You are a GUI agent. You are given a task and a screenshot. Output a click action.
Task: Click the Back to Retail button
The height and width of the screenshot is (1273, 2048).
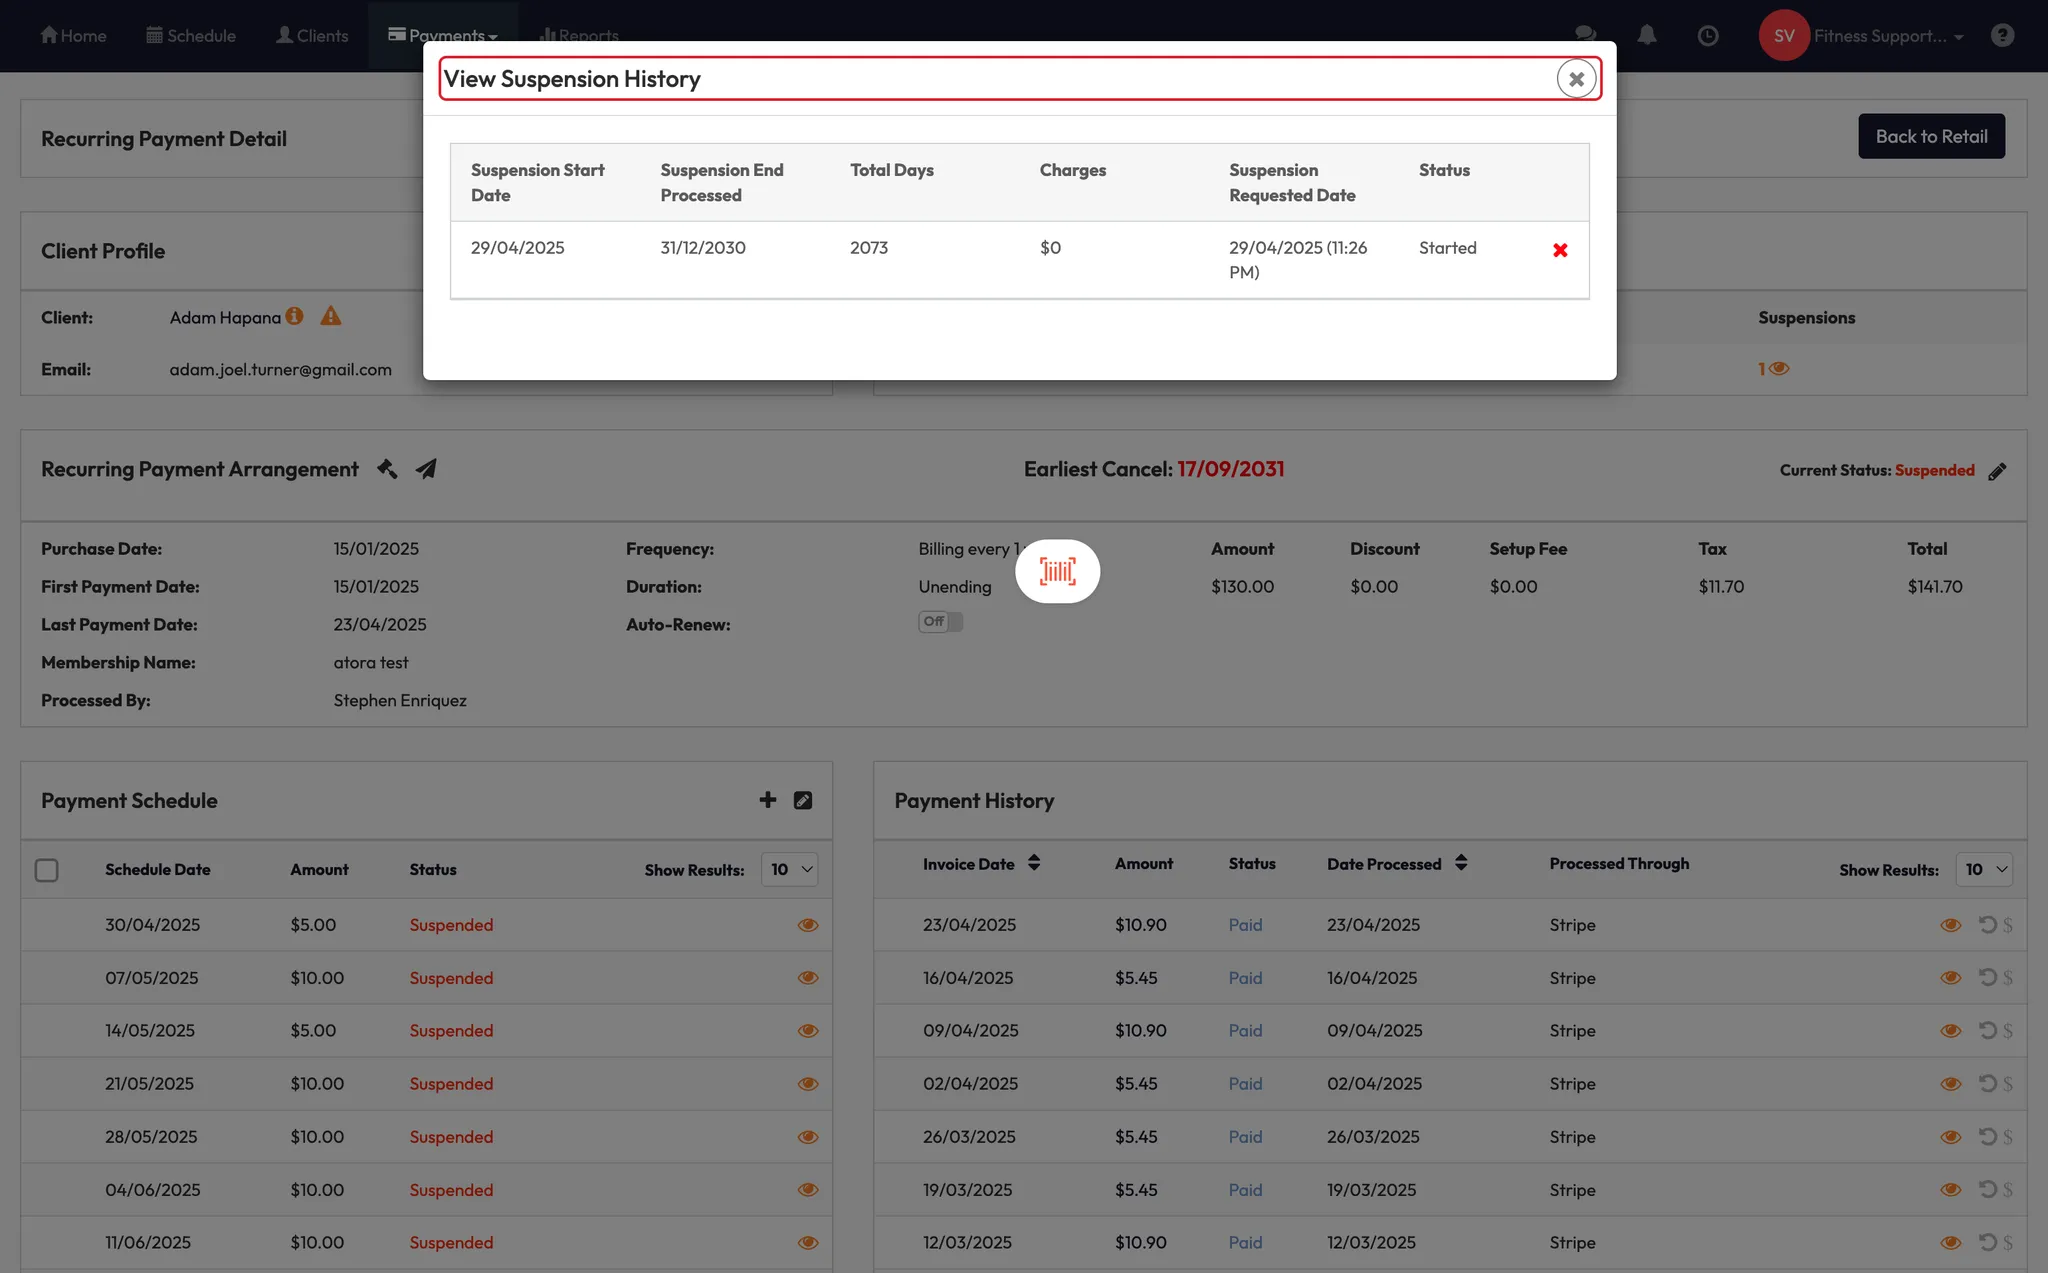[x=1931, y=136]
